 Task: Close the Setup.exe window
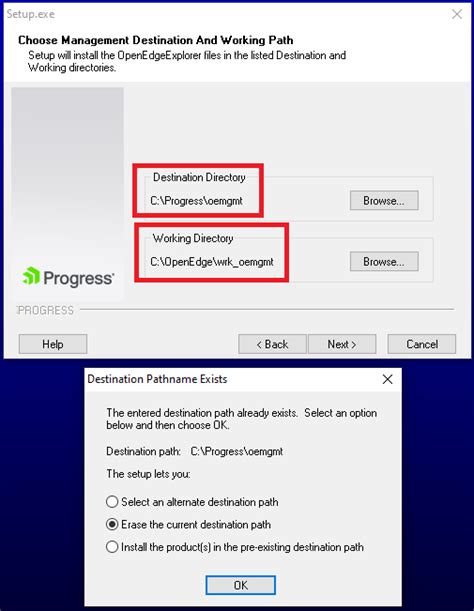pyautogui.click(x=457, y=14)
